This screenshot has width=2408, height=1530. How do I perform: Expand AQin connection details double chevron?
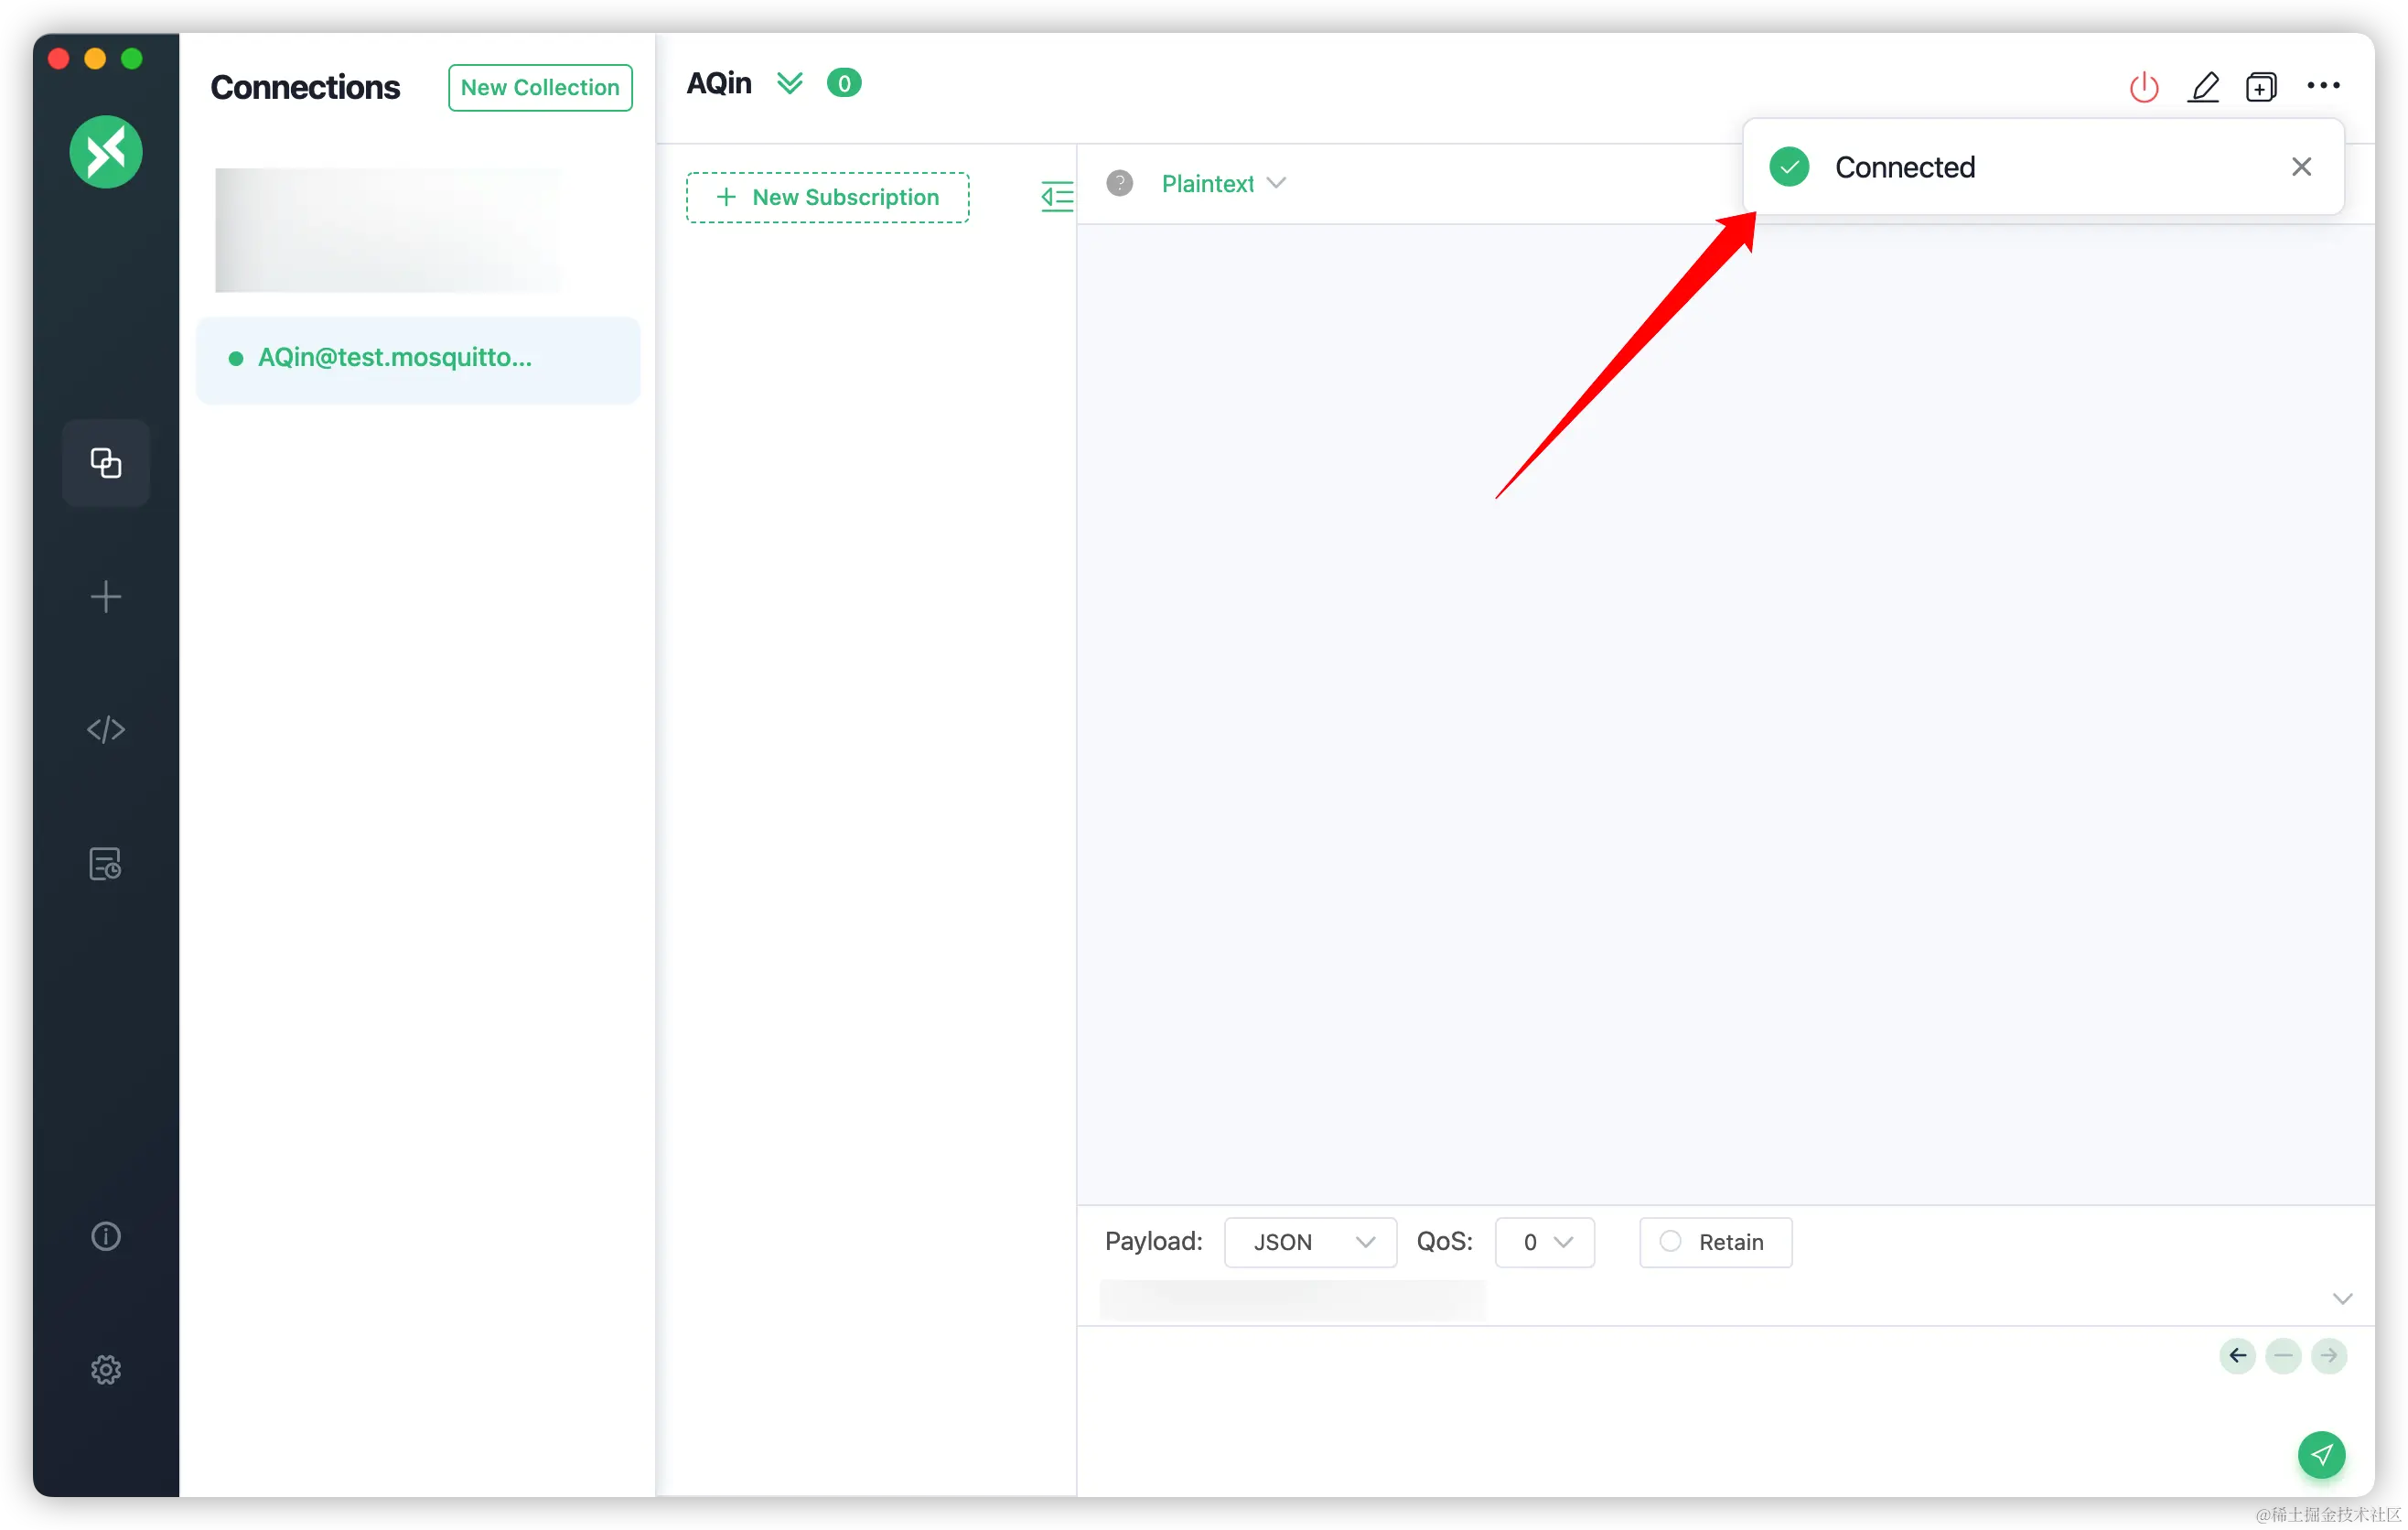(x=790, y=84)
